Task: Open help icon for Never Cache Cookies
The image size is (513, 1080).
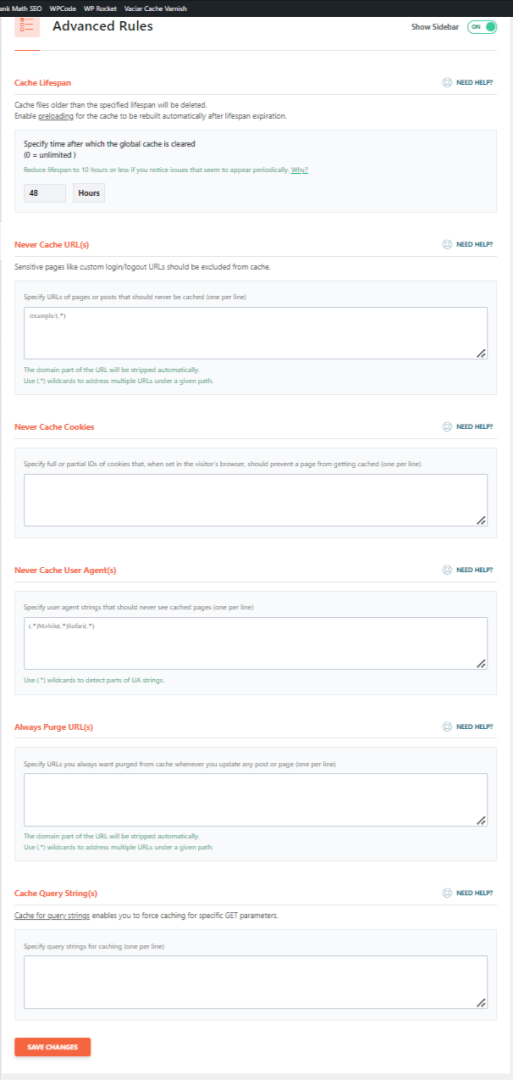Action: [446, 426]
